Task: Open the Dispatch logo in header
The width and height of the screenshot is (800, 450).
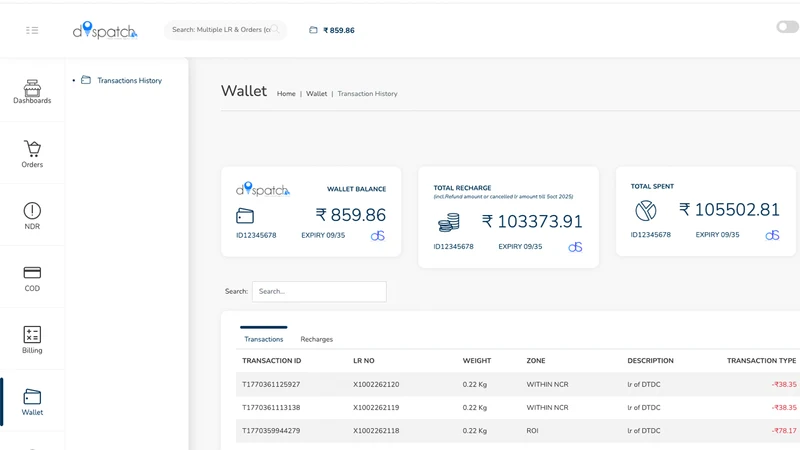Action: (x=105, y=30)
